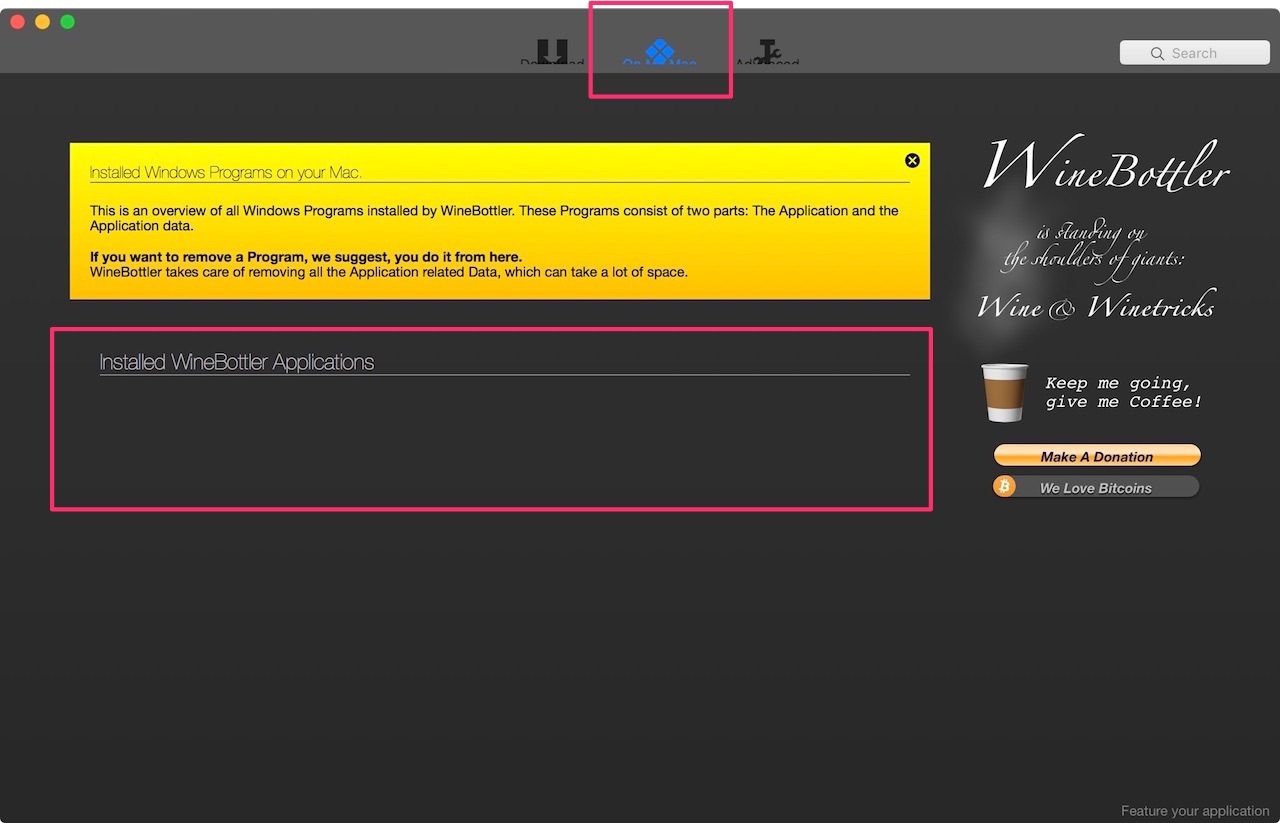Viewport: 1280px width, 823px height.
Task: Click the orange Bitcoin logo icon
Action: [1004, 487]
